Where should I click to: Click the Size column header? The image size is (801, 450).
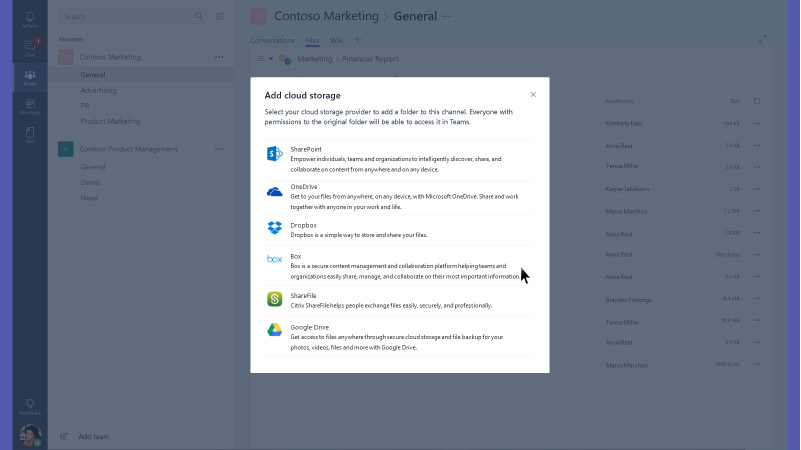coord(735,101)
